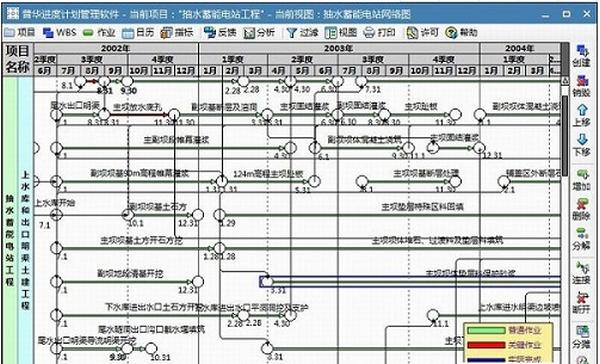Click the 连接 (Connect) sidebar icon
This screenshot has height=364, width=600.
[x=582, y=273]
